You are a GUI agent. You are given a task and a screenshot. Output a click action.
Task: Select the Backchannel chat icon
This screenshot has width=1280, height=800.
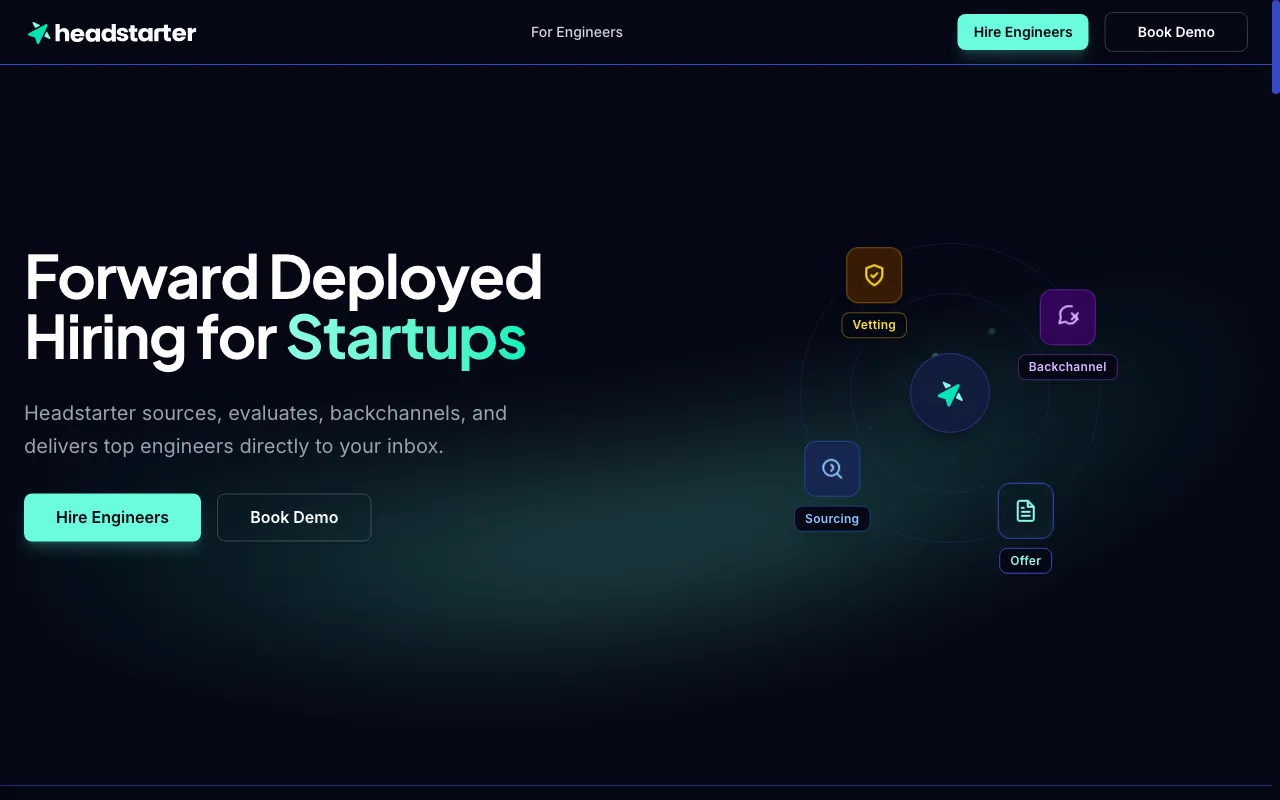coord(1068,317)
